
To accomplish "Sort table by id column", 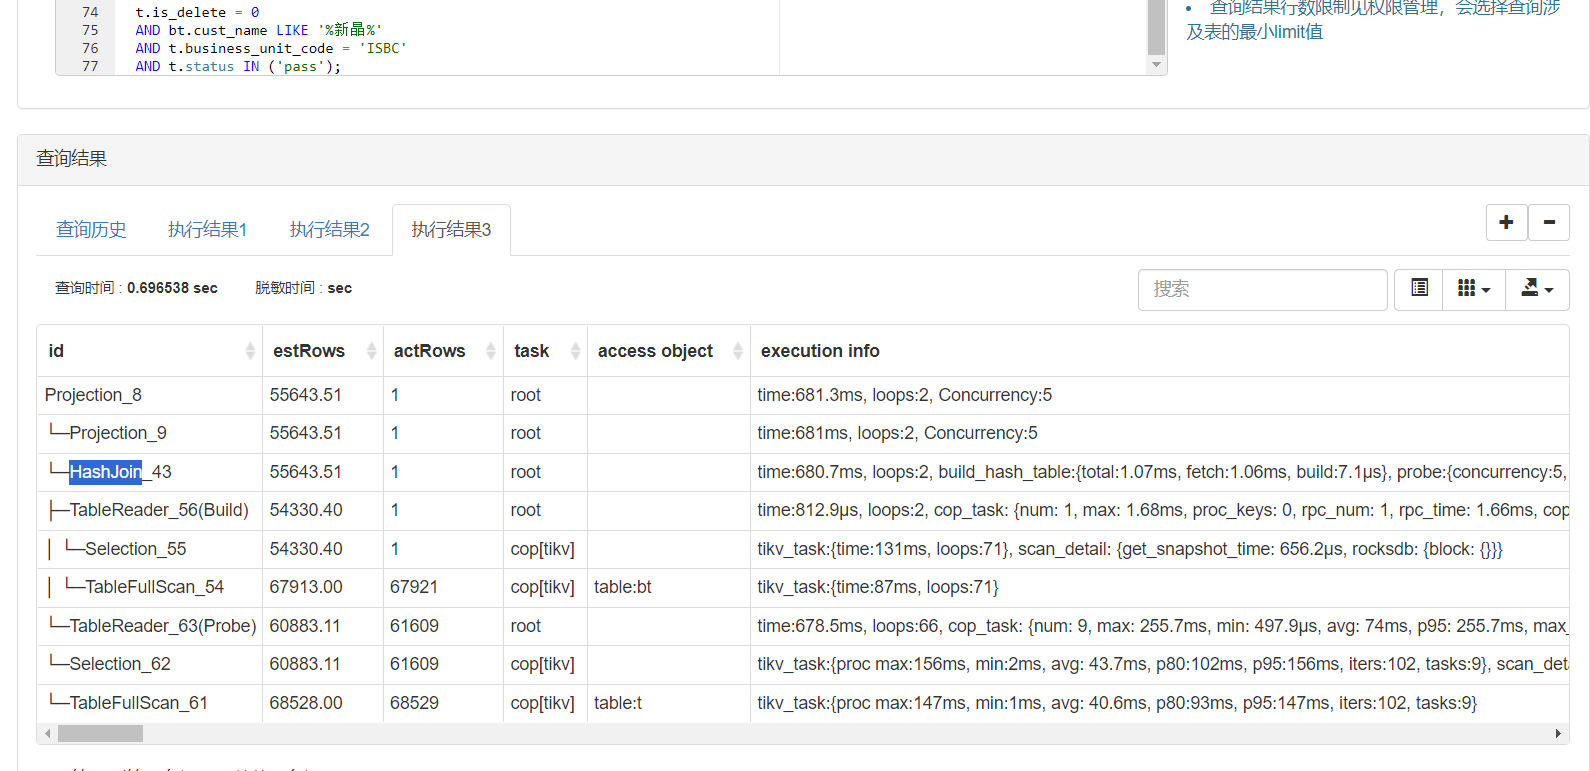I will (x=249, y=351).
